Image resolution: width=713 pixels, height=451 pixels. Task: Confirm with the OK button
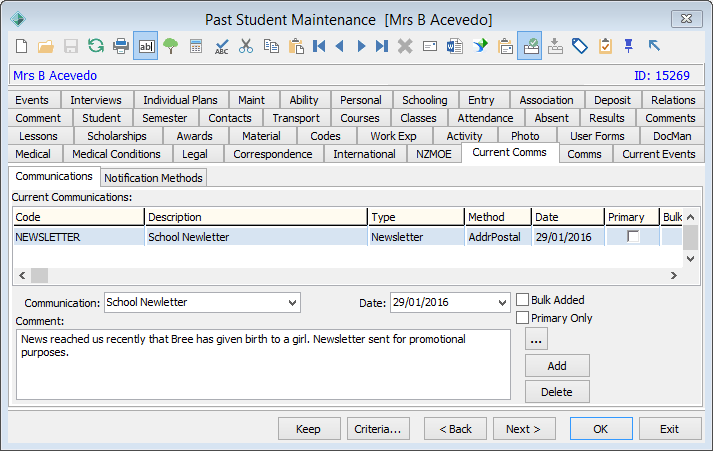(601, 429)
